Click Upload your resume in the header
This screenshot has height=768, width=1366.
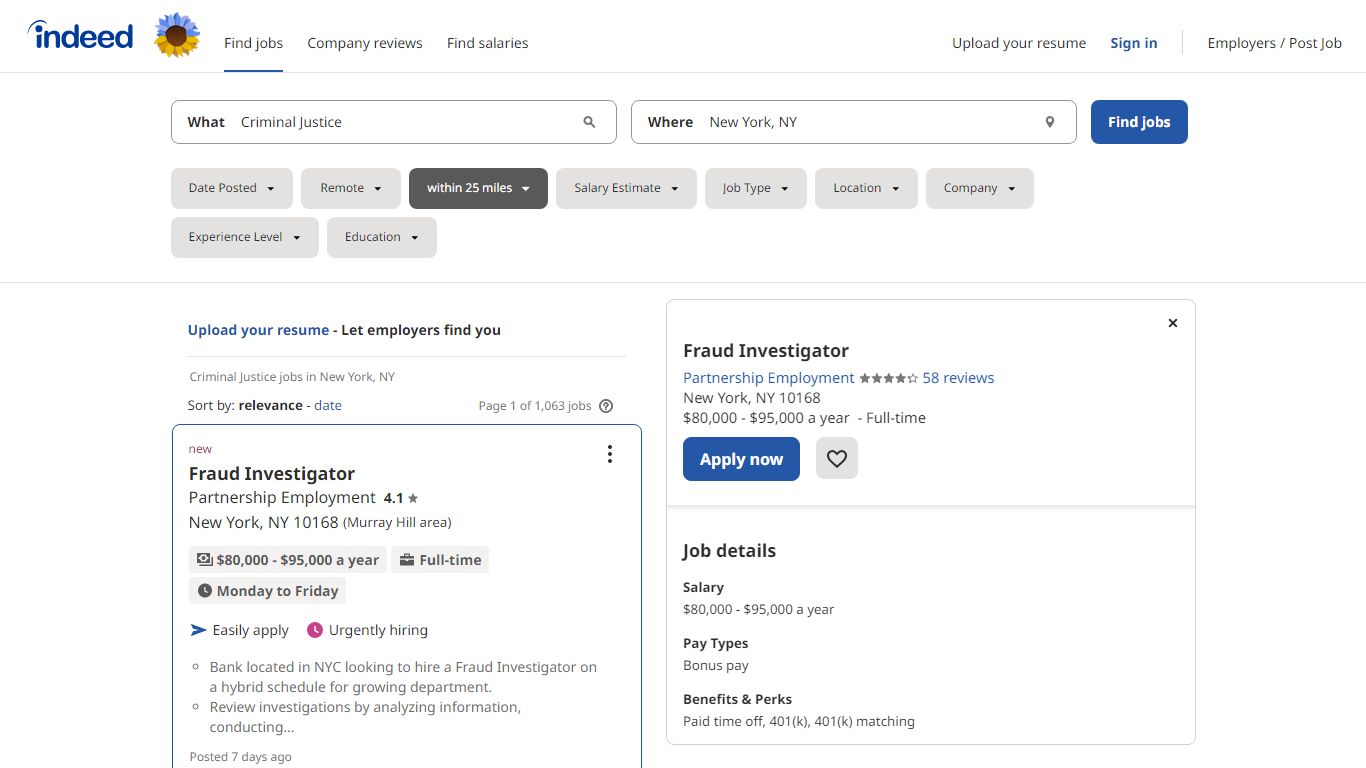coord(1019,43)
